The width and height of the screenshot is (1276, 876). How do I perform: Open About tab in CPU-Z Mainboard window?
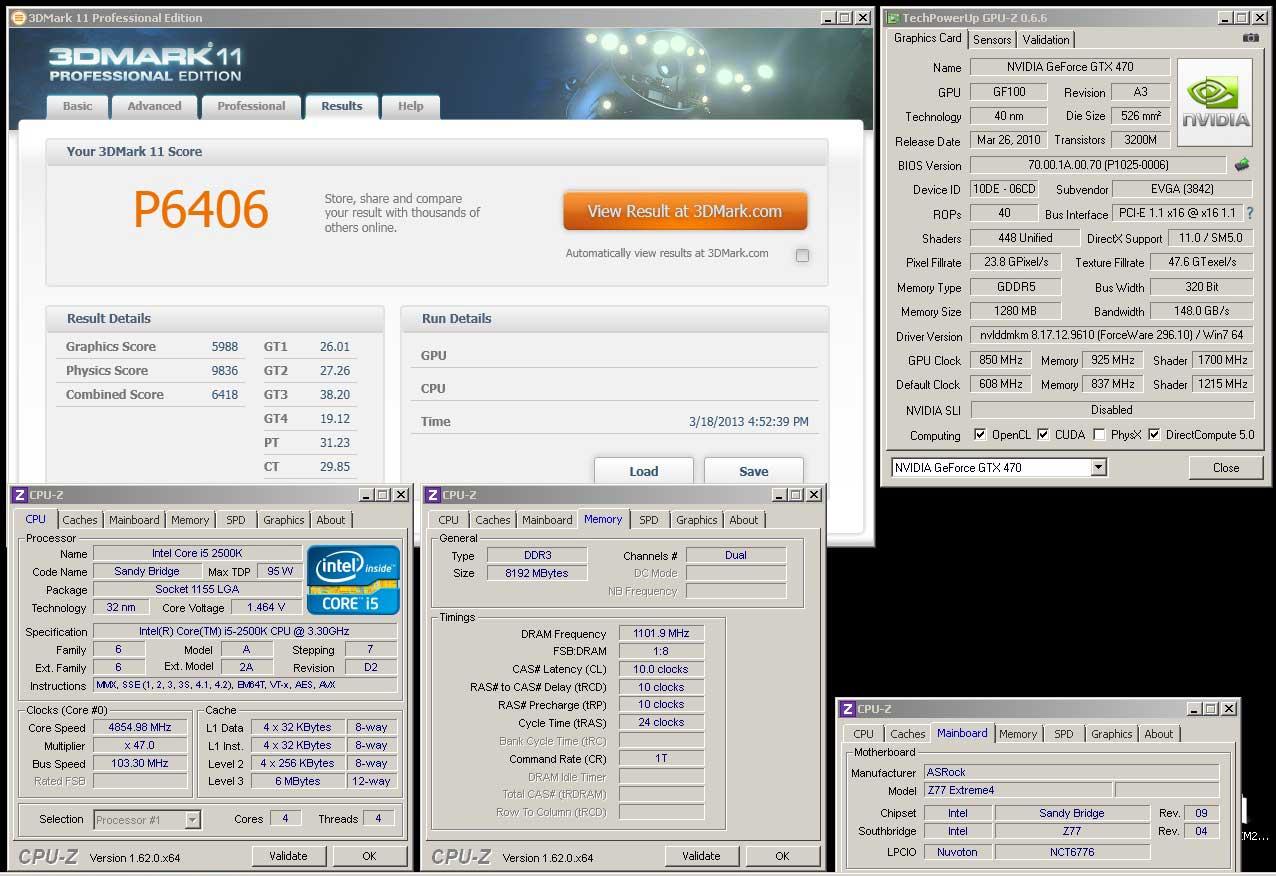1159,734
